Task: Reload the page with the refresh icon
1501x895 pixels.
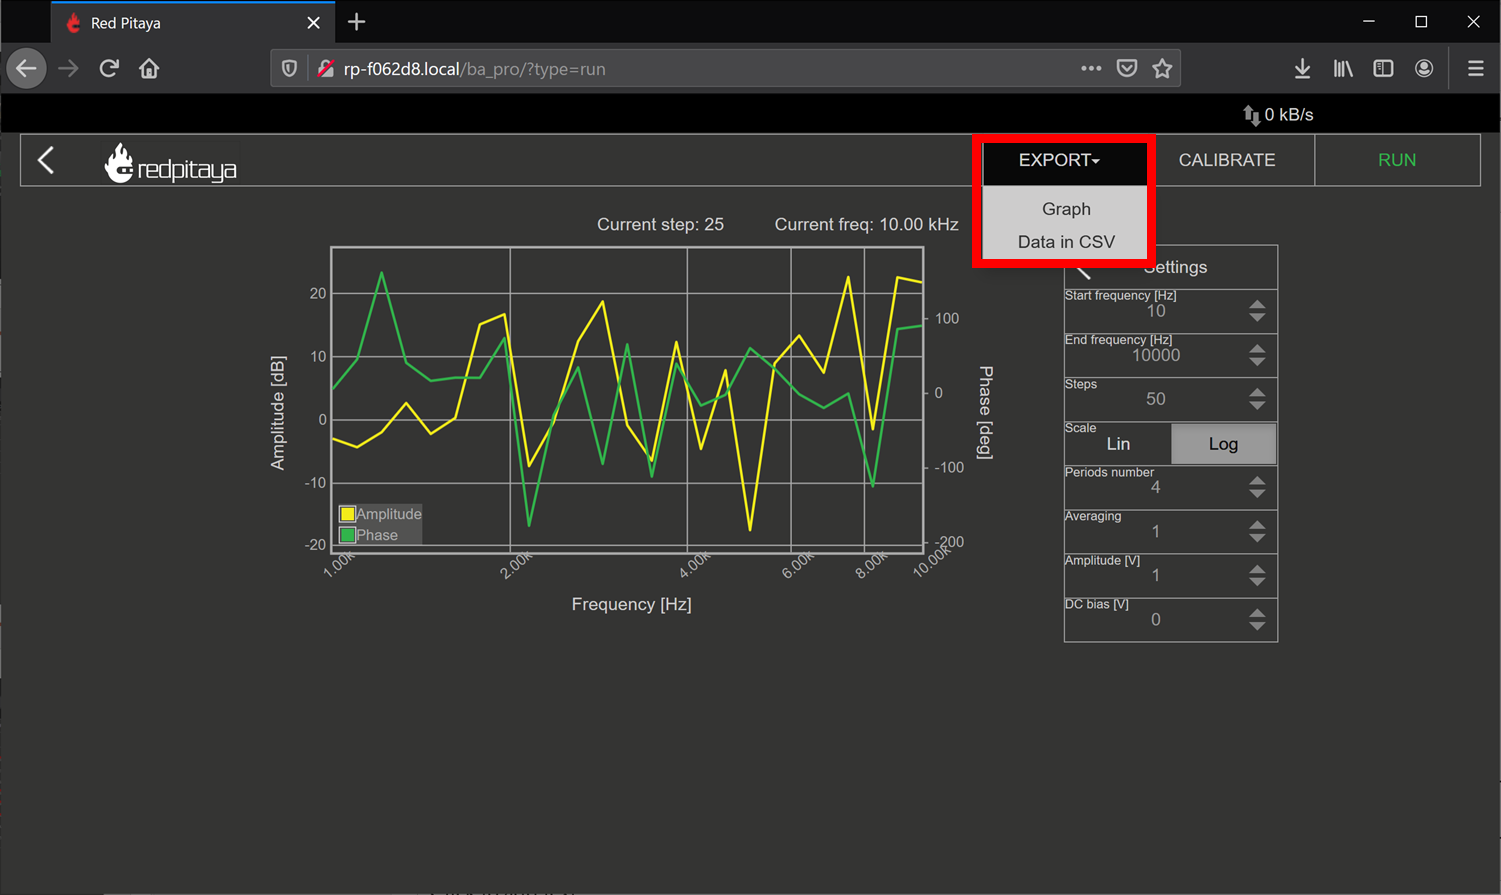Action: 109,69
